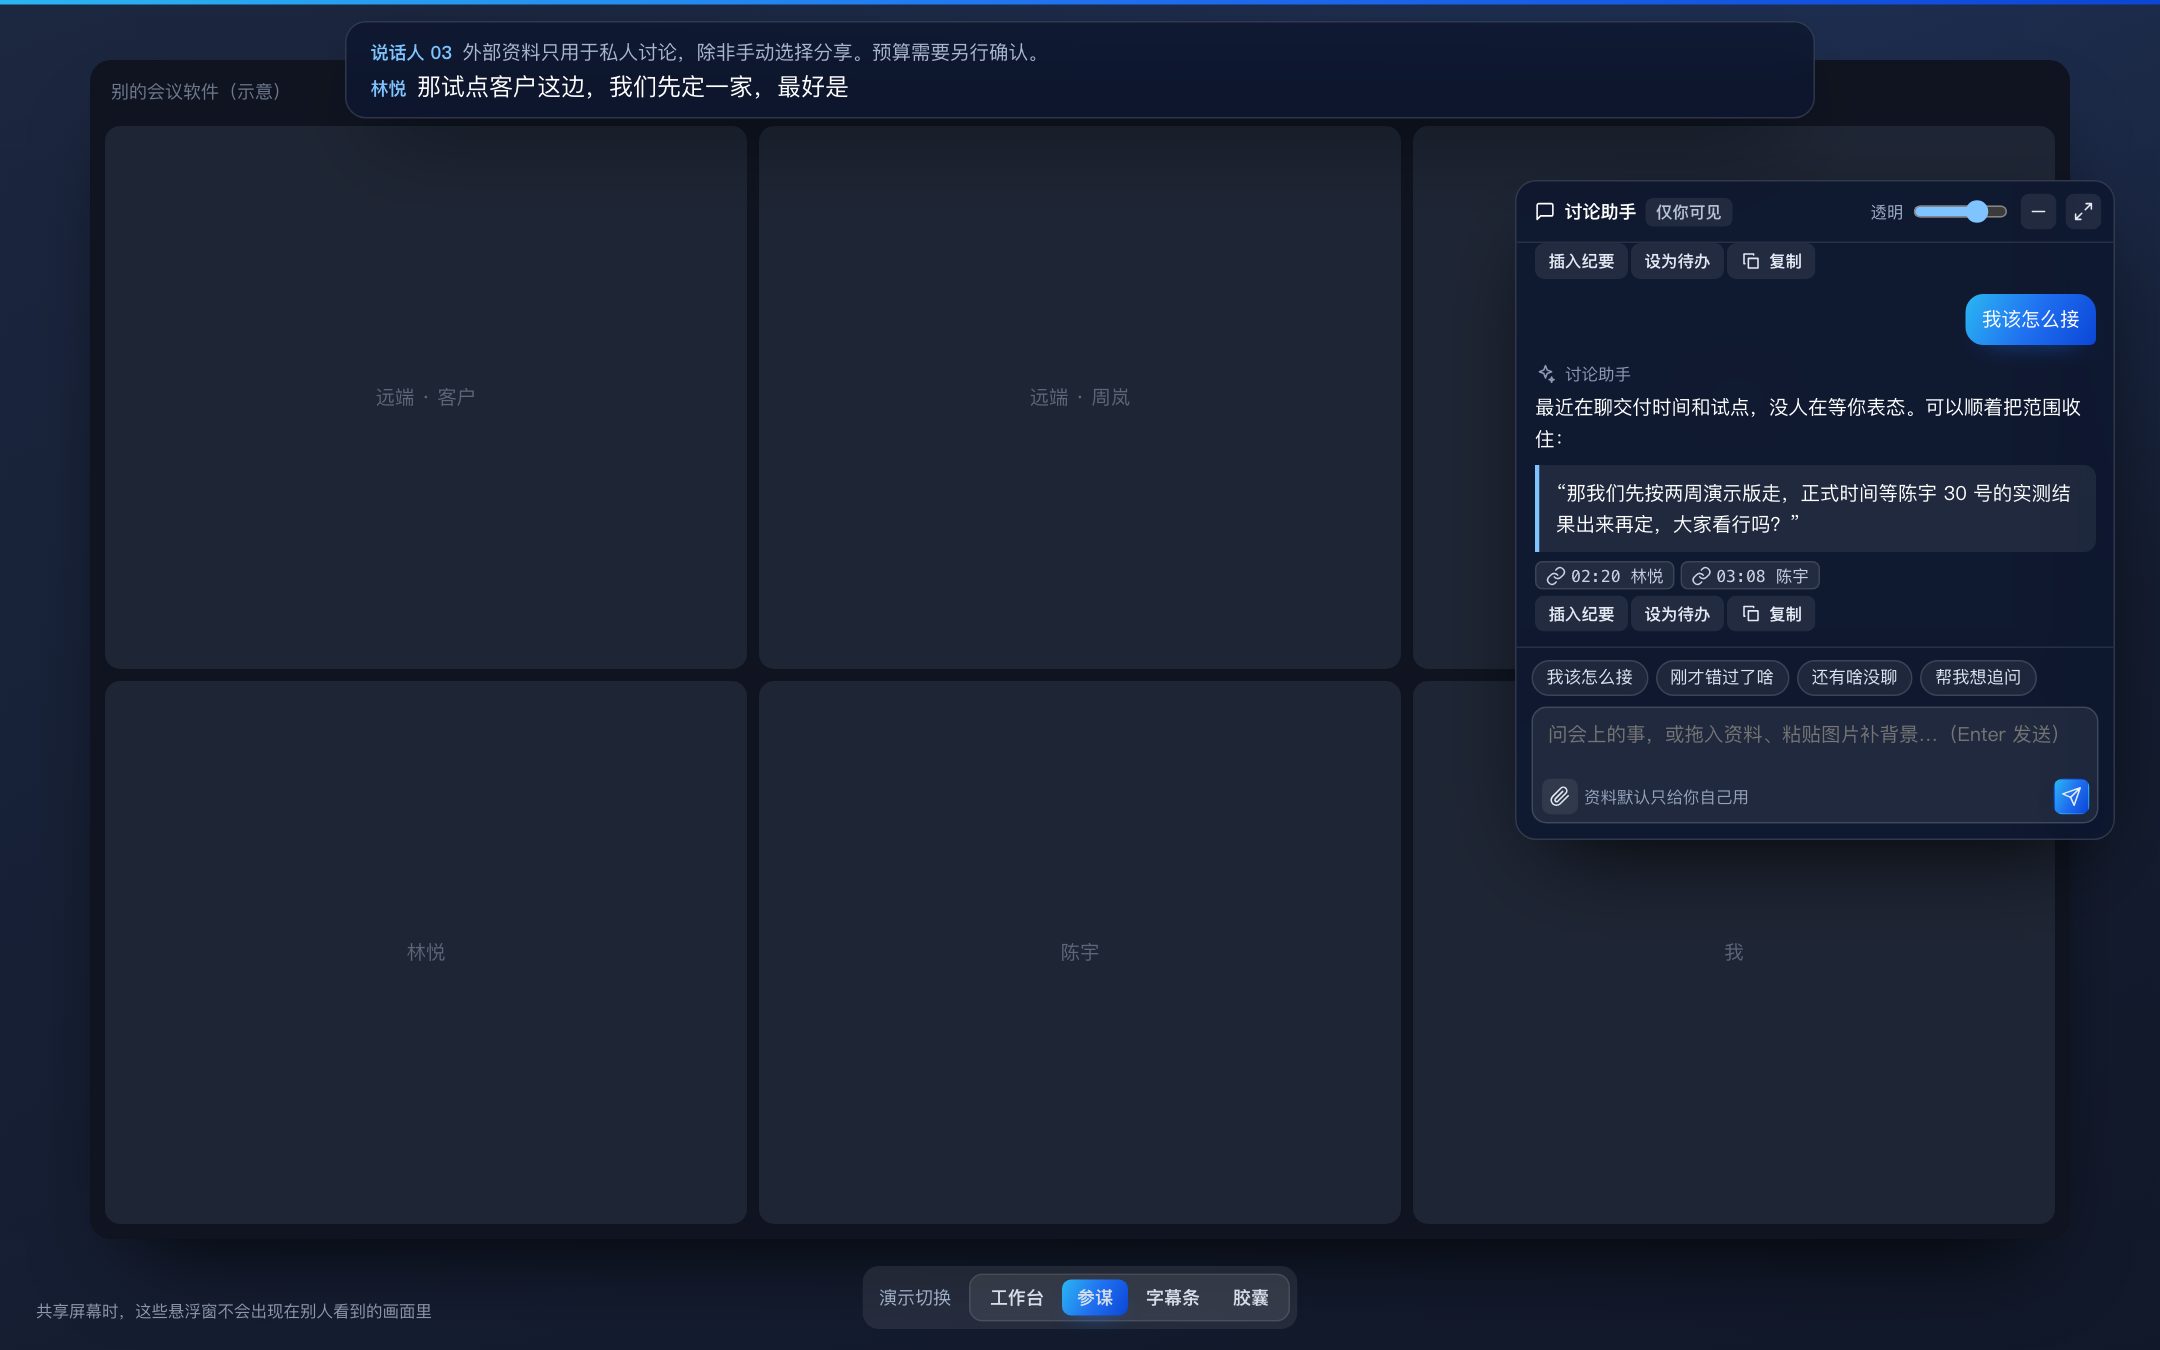Open the 03:08 陈宇 reference link
The height and width of the screenshot is (1350, 2160).
[x=1750, y=576]
